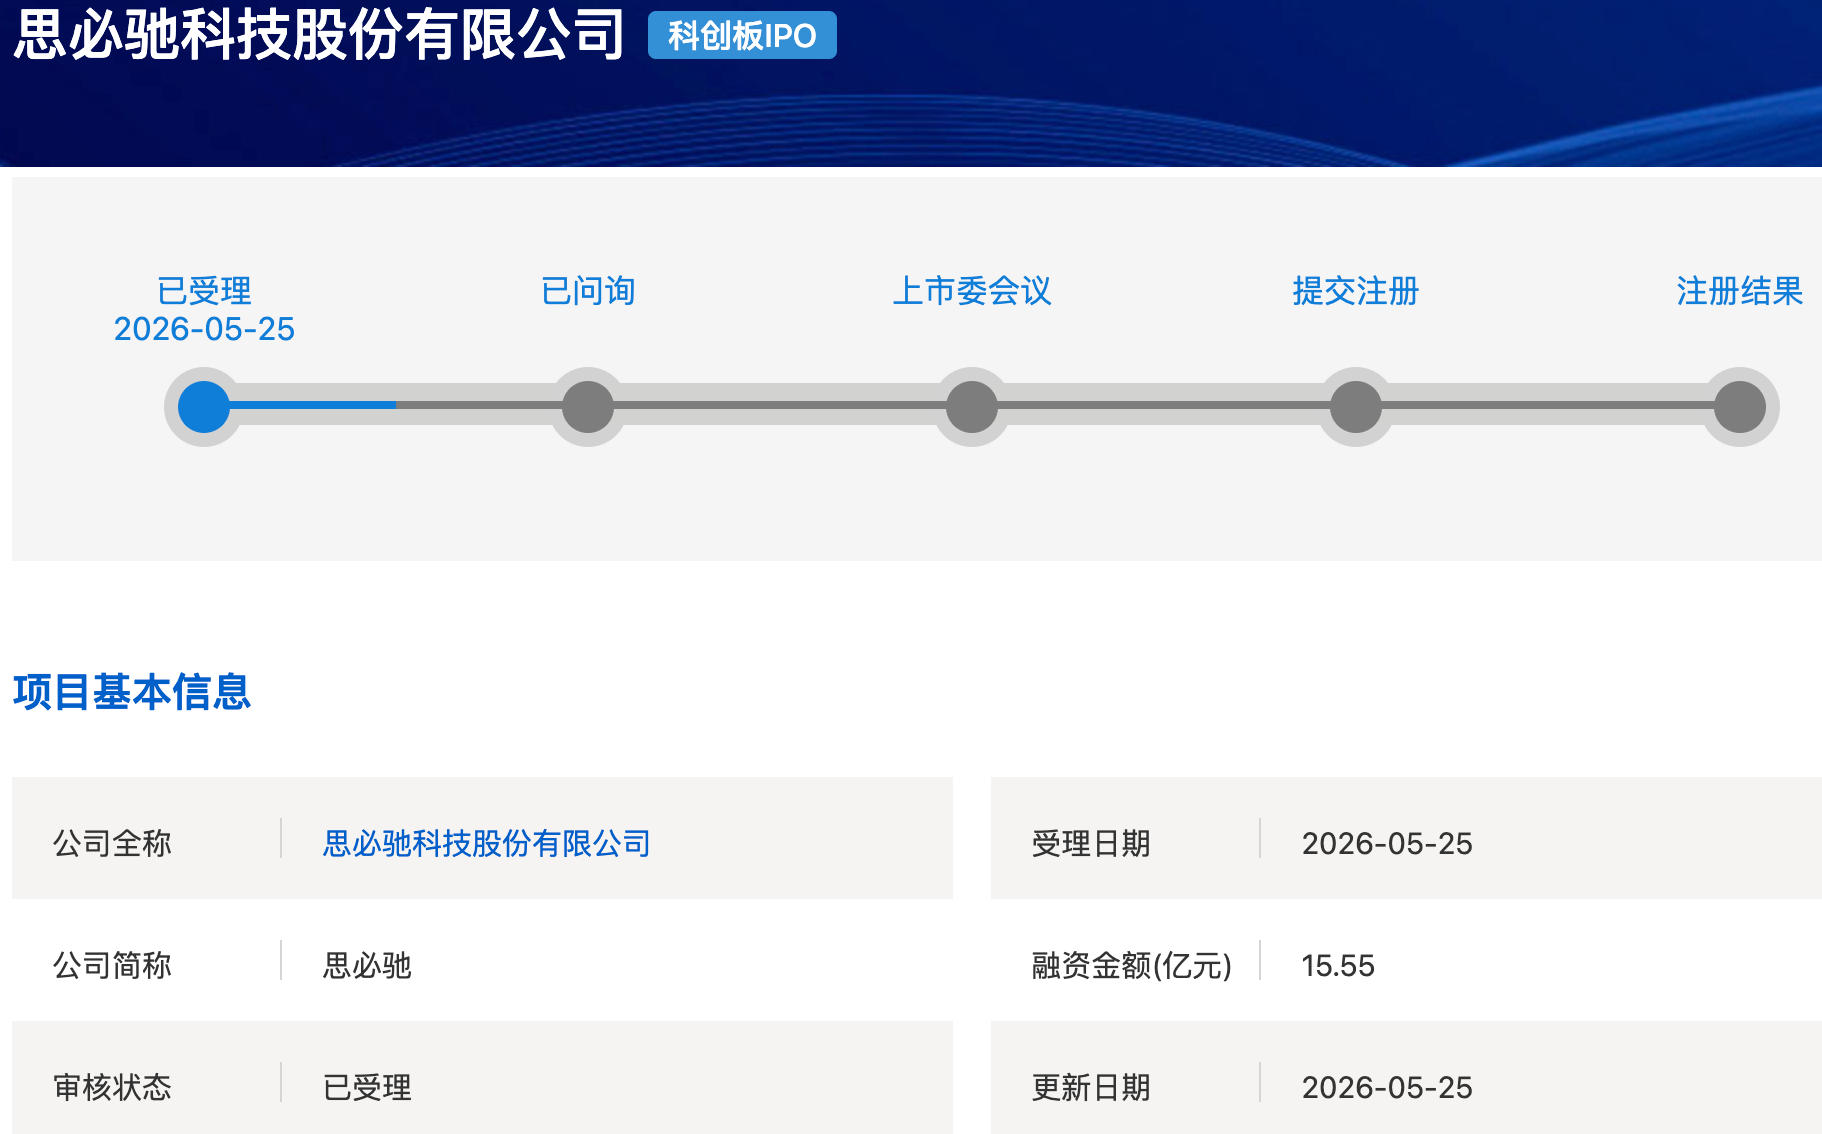Click the 思必驰 short name value
The width and height of the screenshot is (1822, 1134).
[367, 965]
